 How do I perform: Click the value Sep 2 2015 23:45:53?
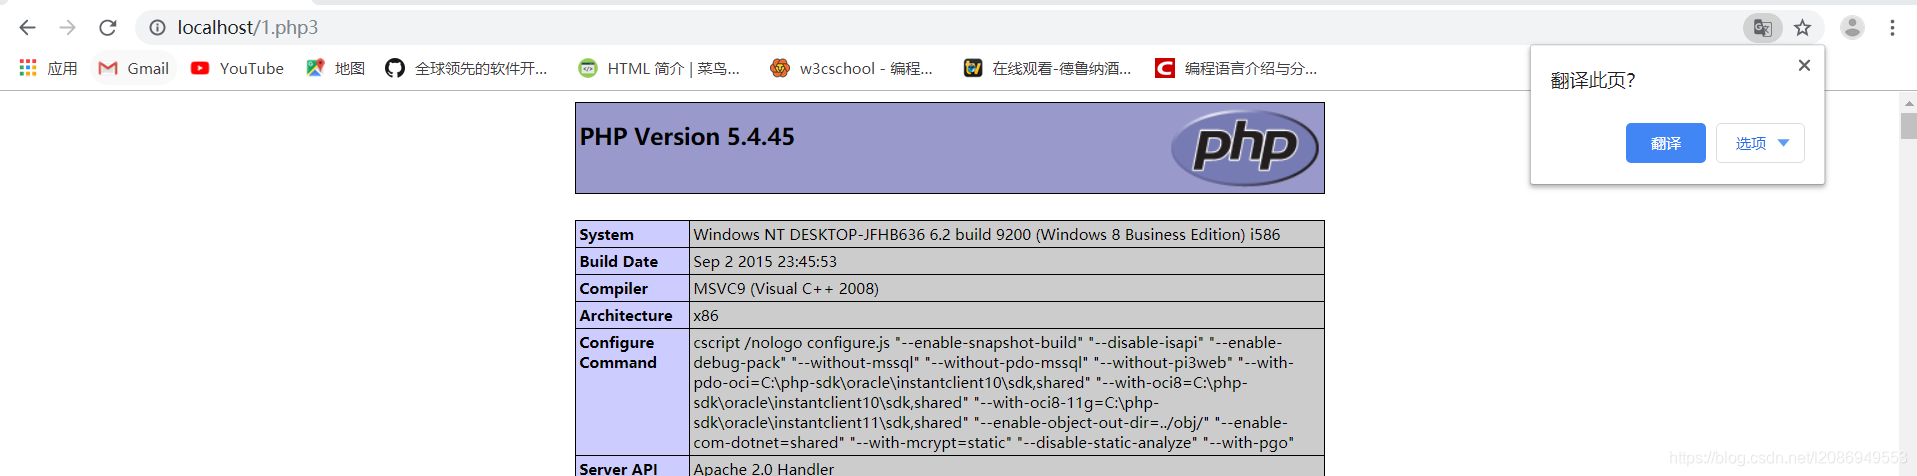[x=765, y=261]
